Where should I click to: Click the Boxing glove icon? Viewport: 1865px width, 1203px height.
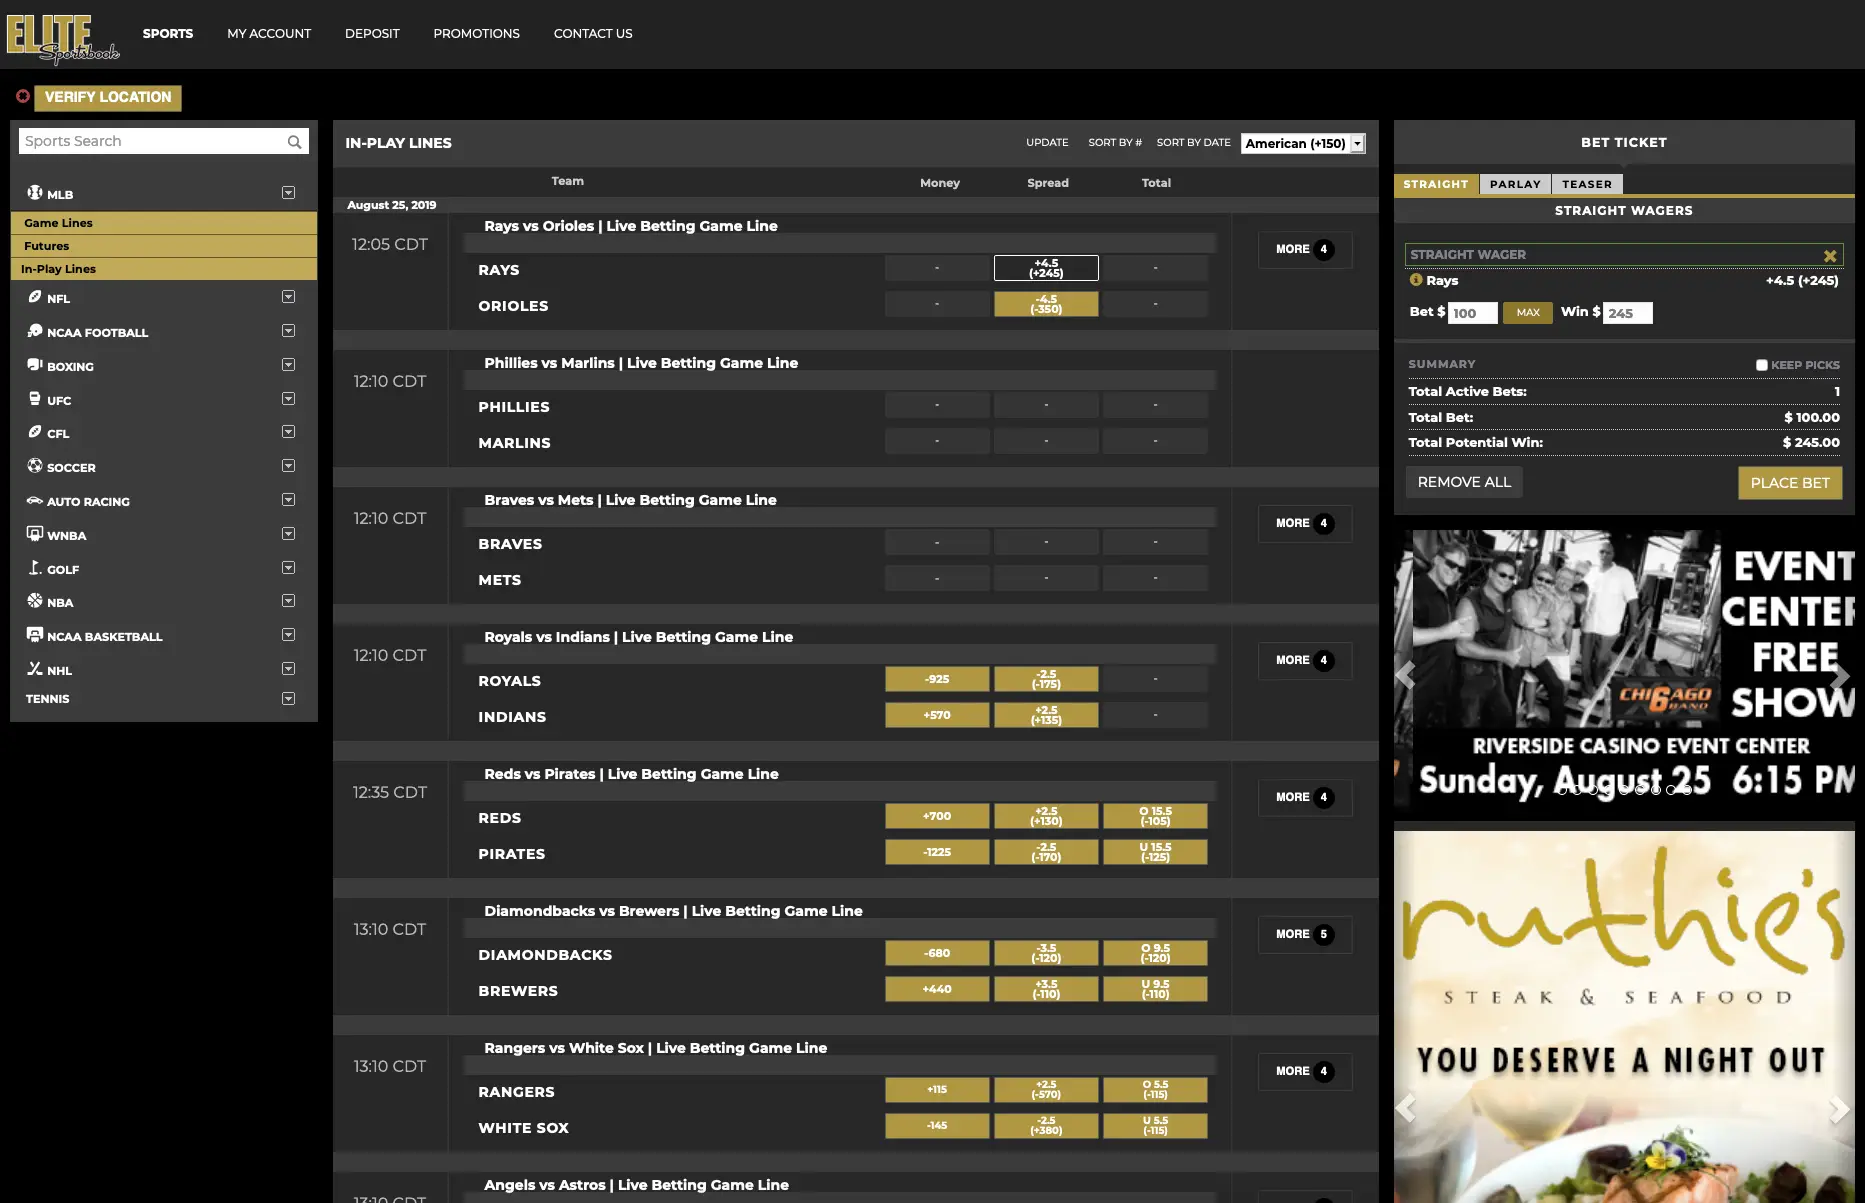[35, 365]
